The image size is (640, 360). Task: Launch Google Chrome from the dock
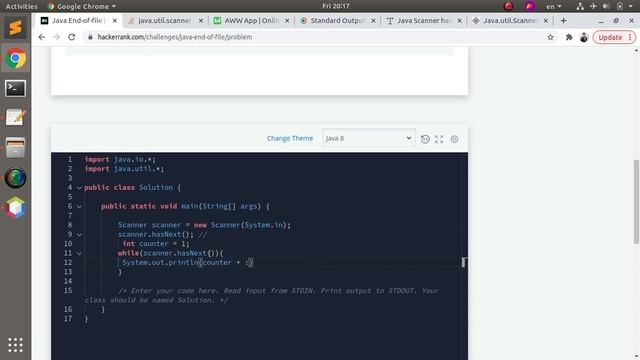pos(15,59)
